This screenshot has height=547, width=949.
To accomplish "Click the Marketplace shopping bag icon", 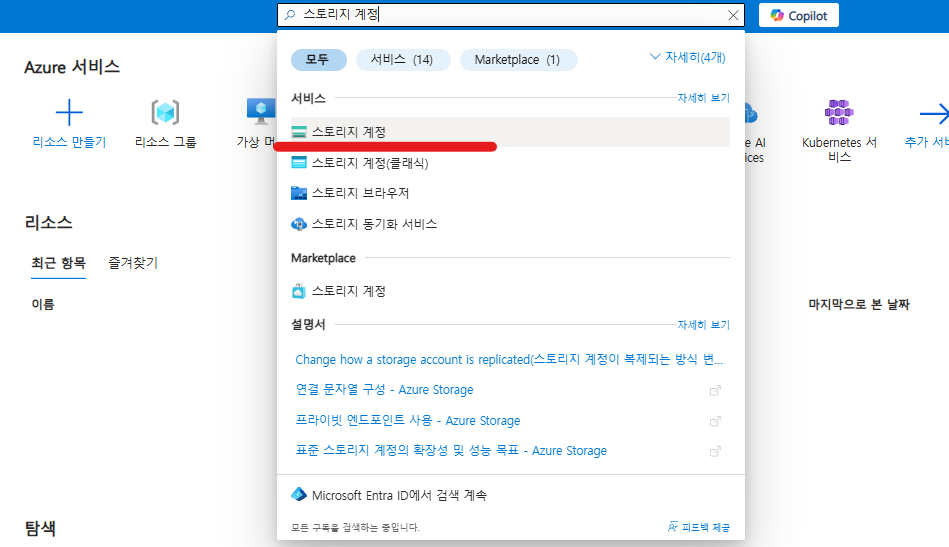I will [299, 291].
